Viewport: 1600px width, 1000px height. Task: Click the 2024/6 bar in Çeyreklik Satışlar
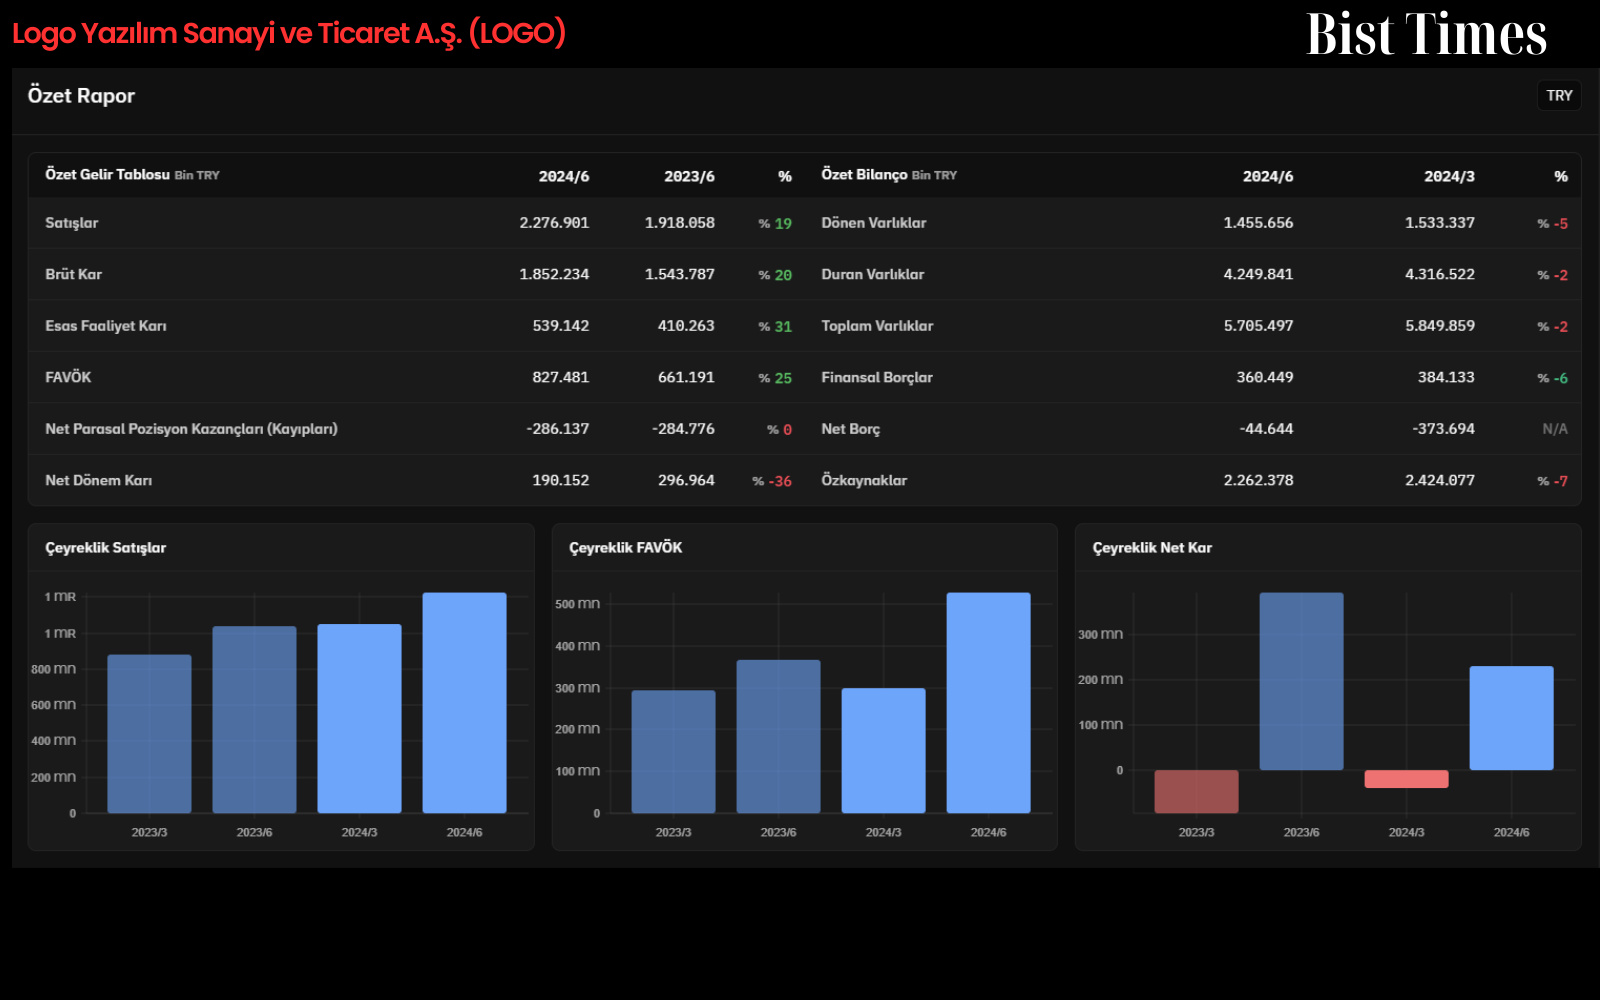tap(464, 703)
